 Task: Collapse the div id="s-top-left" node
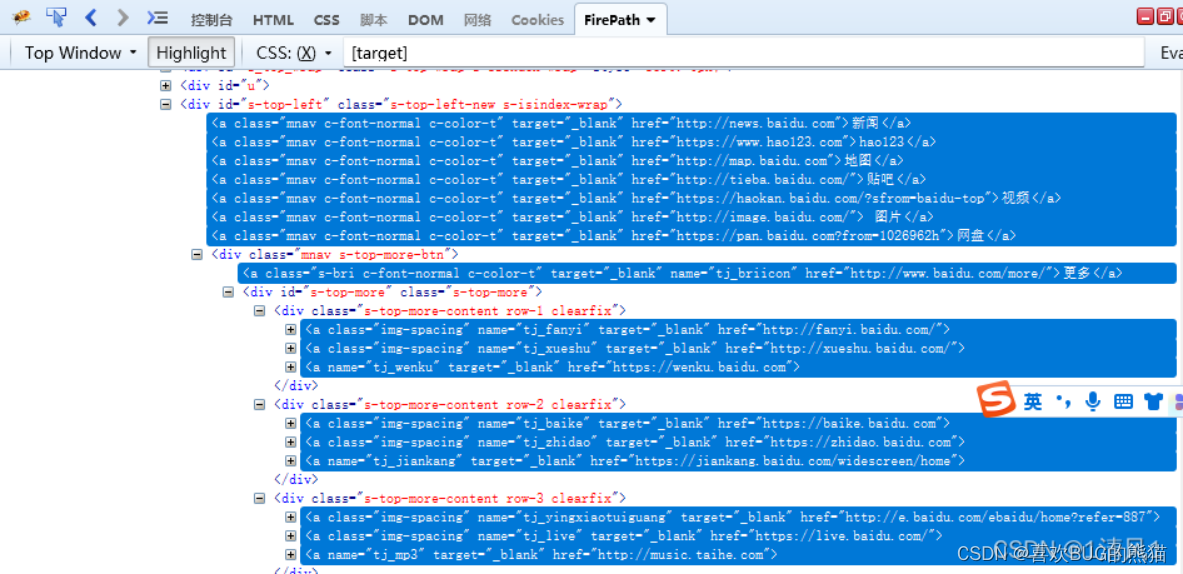coord(166,104)
